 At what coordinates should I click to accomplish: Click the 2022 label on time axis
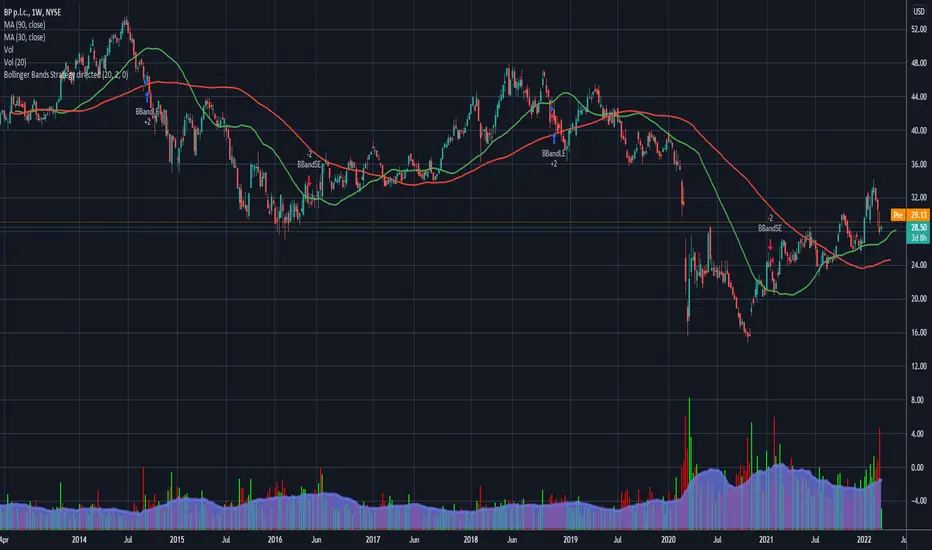click(864, 540)
